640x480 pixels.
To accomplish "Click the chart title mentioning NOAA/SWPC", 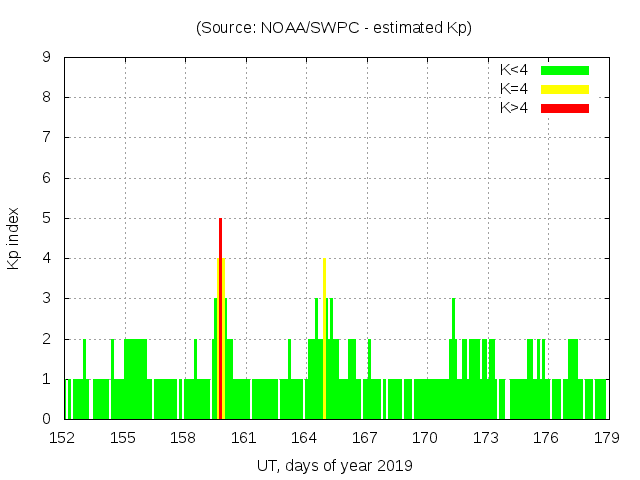I will [334, 27].
